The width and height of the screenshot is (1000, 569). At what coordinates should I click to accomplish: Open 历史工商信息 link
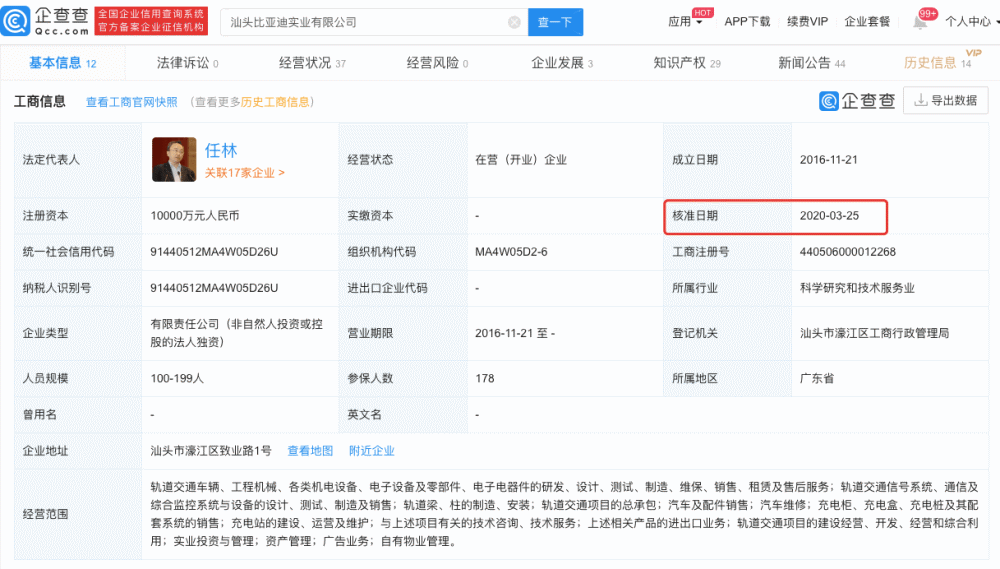pyautogui.click(x=275, y=102)
